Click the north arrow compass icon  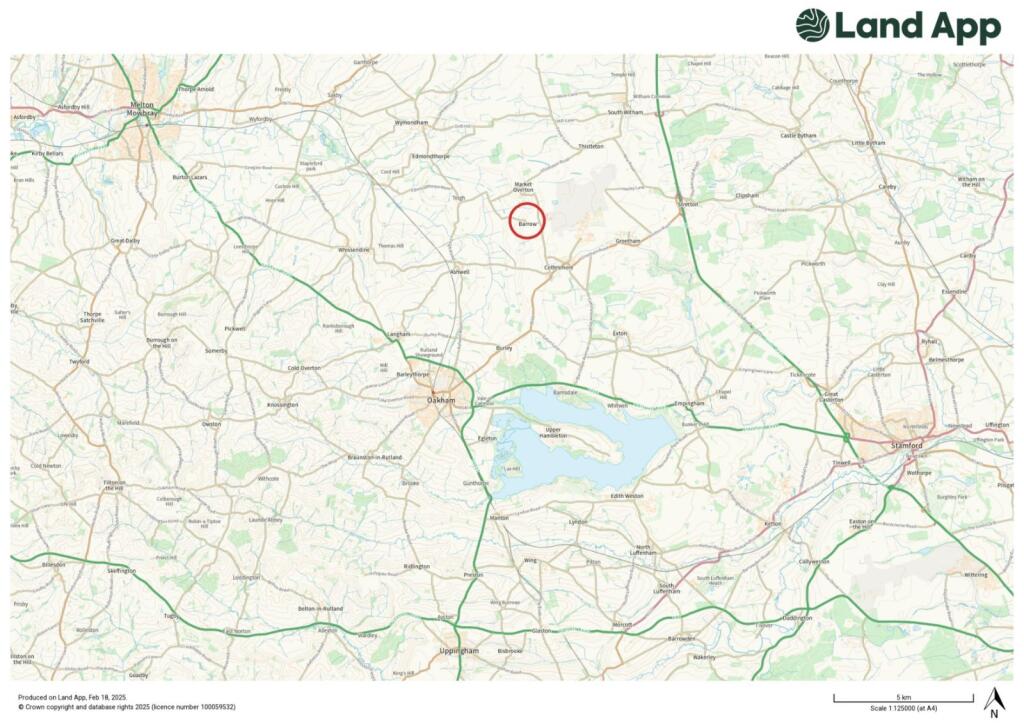point(994,702)
